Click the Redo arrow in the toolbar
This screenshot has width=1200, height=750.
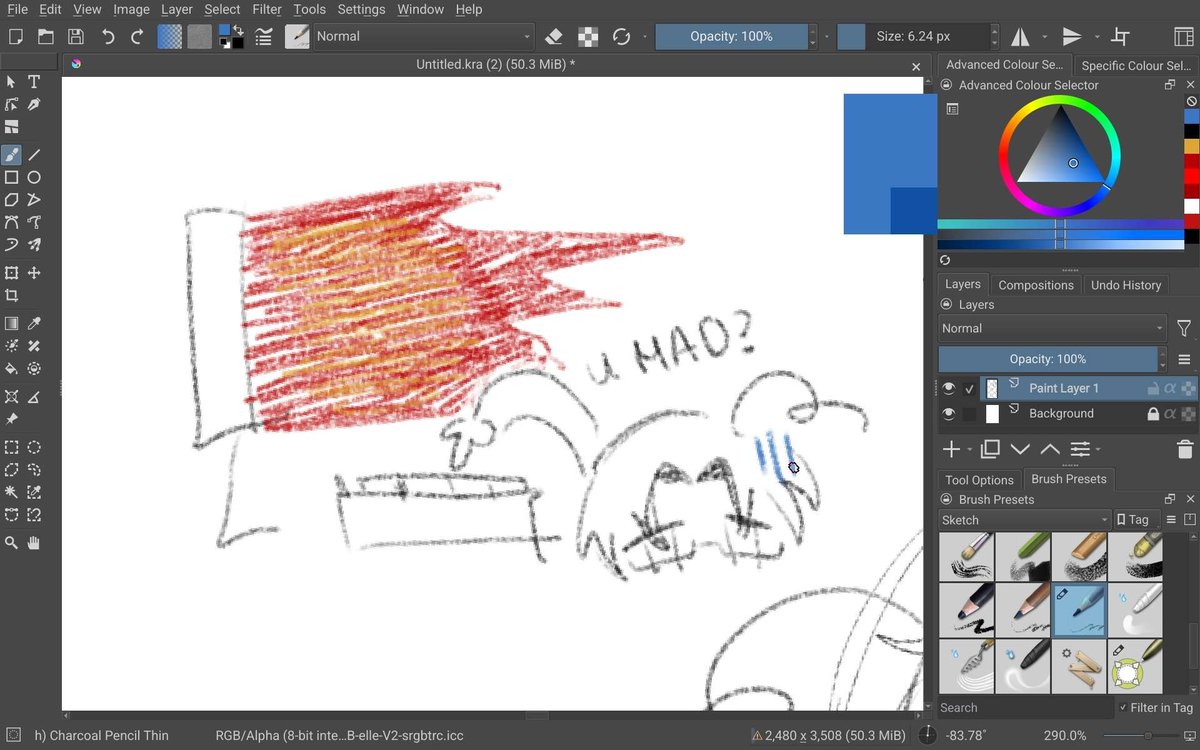point(137,37)
